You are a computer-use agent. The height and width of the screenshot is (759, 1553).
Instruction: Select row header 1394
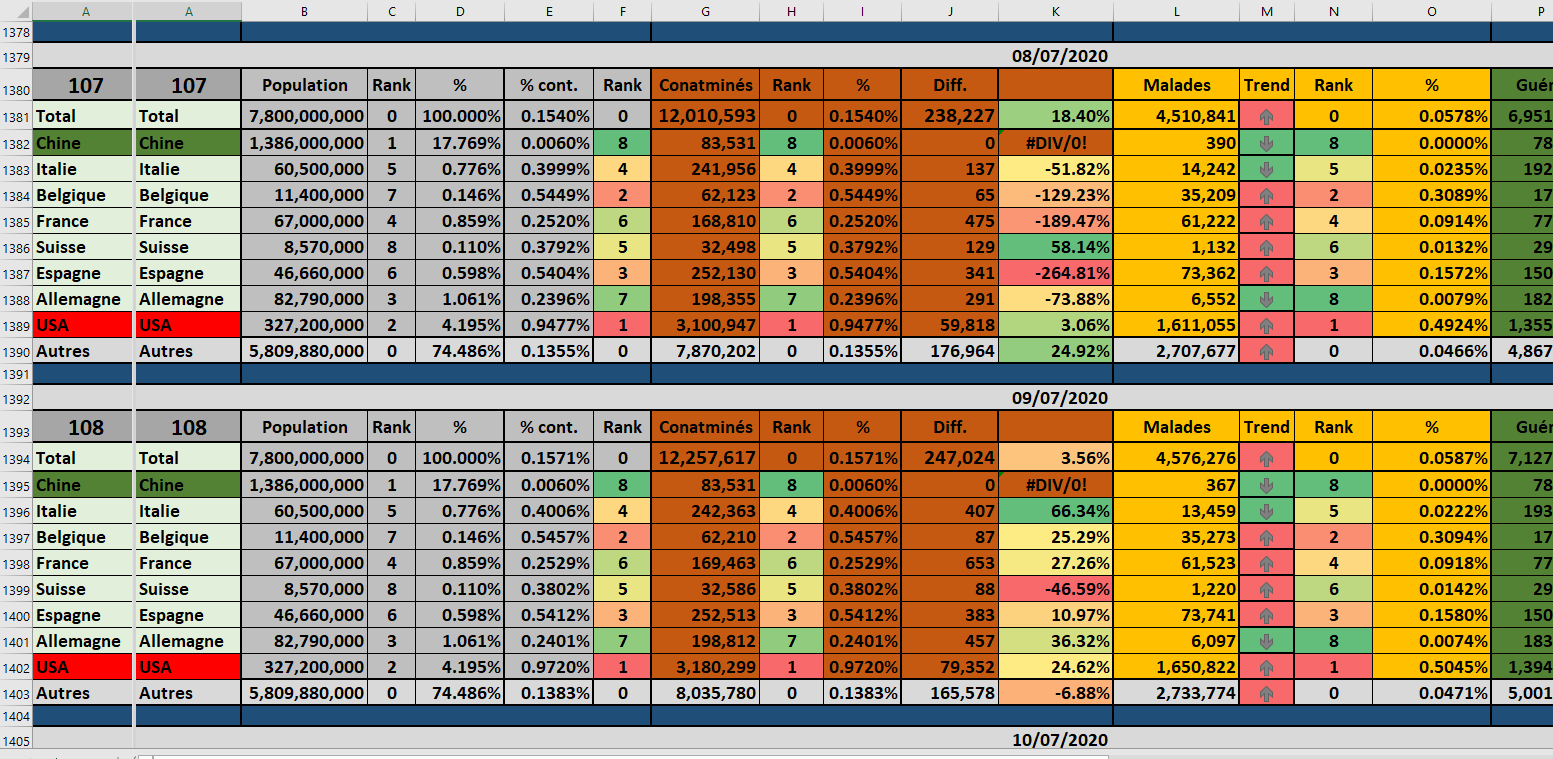tap(16, 458)
